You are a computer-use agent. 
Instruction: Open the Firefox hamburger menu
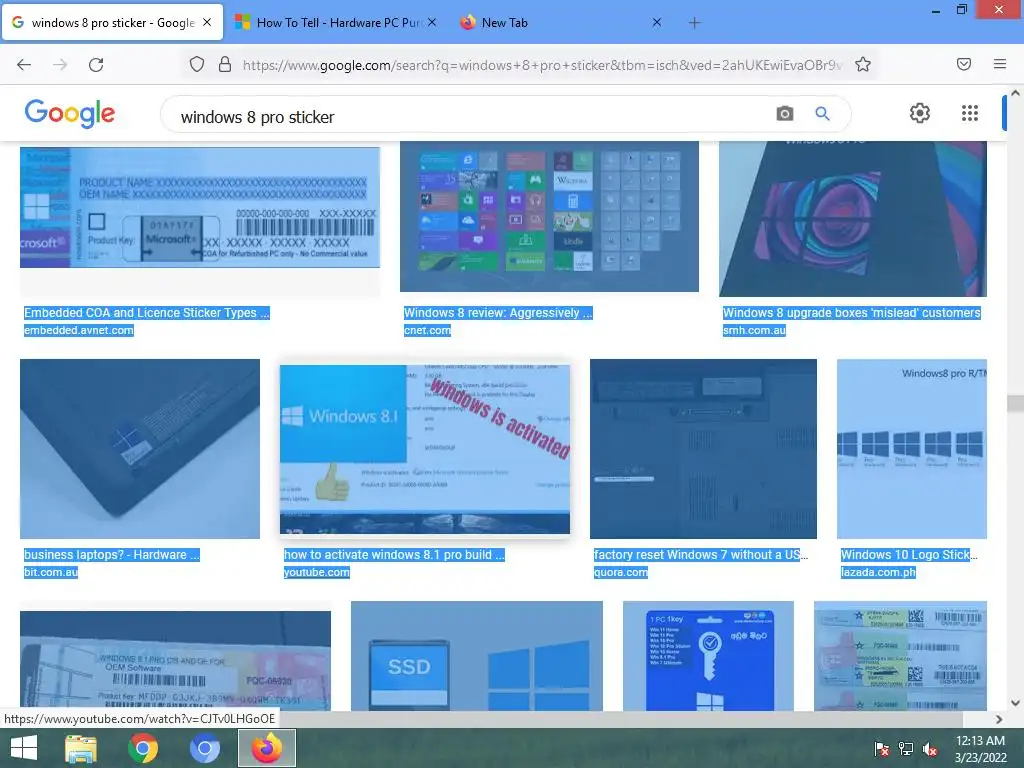pyautogui.click(x=1000, y=64)
